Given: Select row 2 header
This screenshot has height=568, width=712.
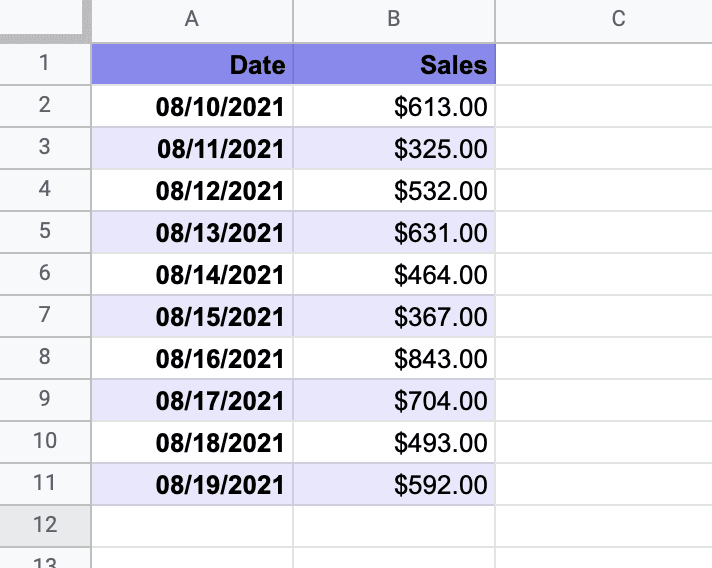Looking at the screenshot, I should (45, 106).
